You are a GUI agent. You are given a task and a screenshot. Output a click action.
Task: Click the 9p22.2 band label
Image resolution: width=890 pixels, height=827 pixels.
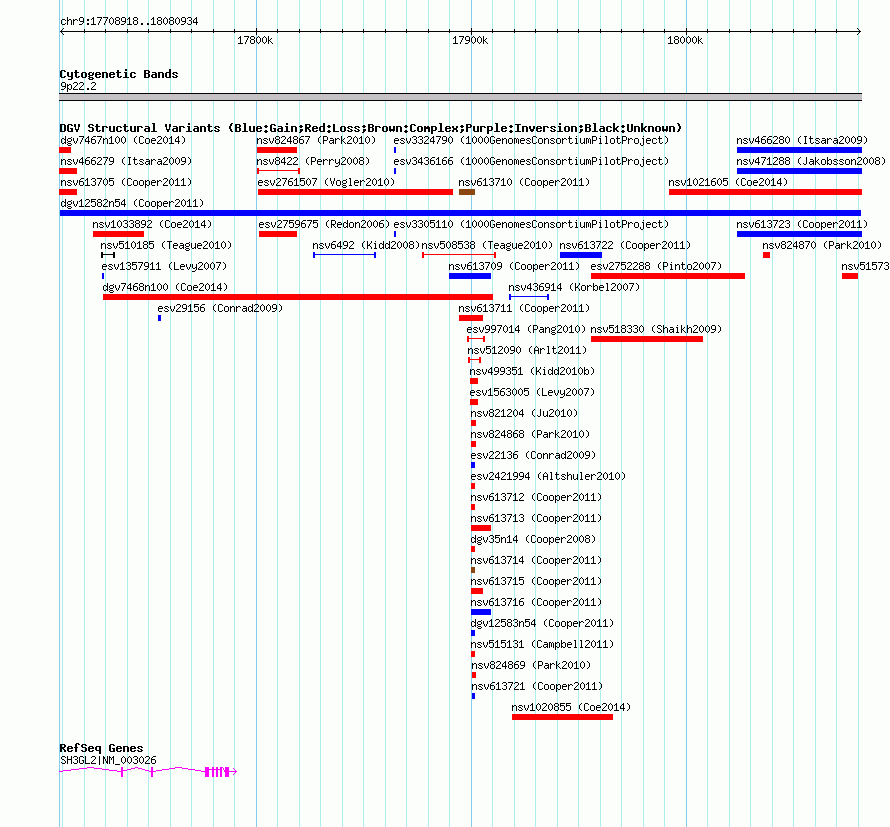pyautogui.click(x=78, y=86)
